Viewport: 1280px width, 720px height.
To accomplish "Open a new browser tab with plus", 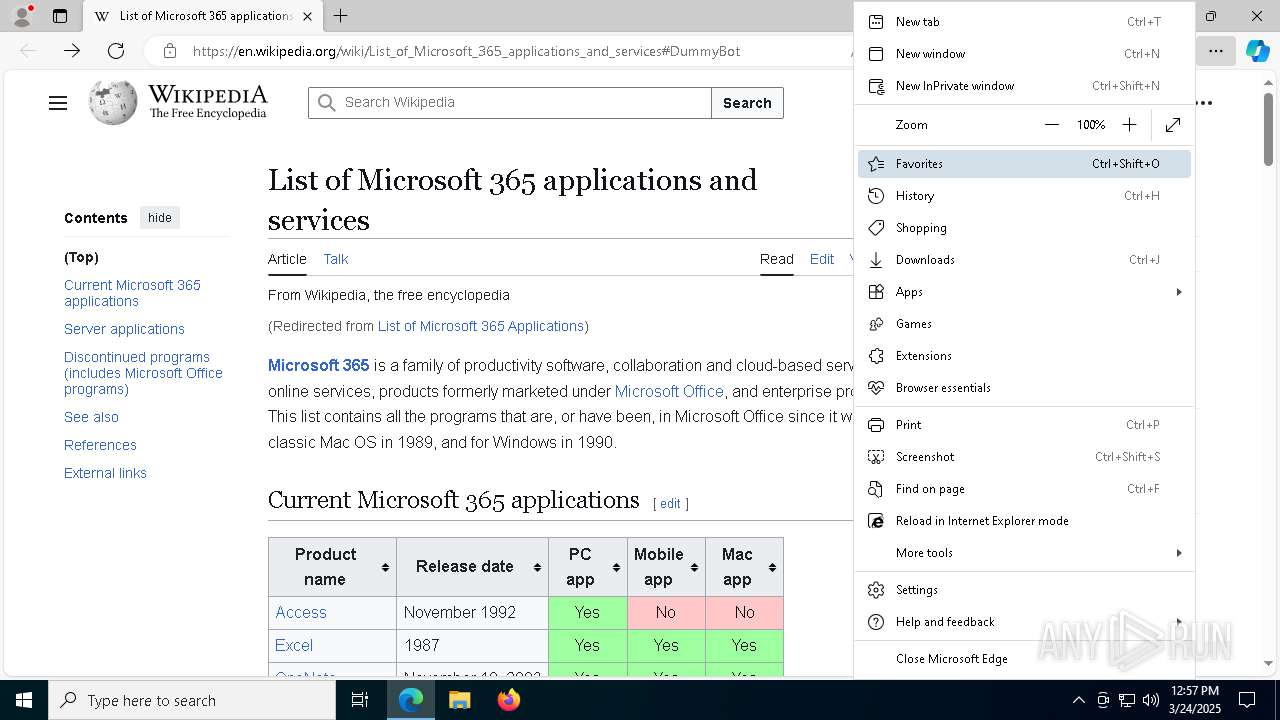I will pos(340,16).
